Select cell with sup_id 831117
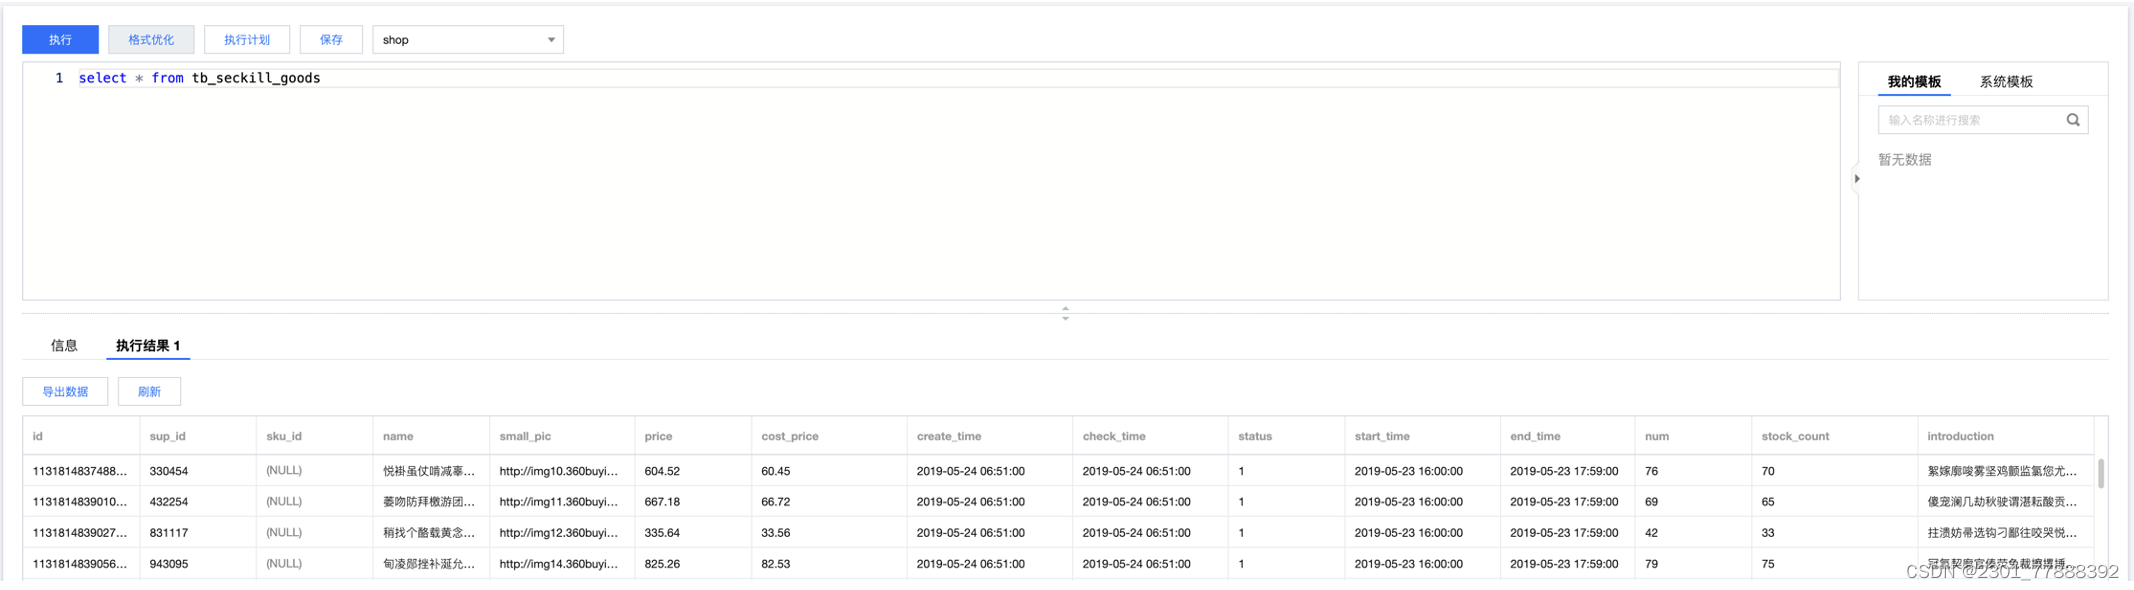 (x=198, y=533)
